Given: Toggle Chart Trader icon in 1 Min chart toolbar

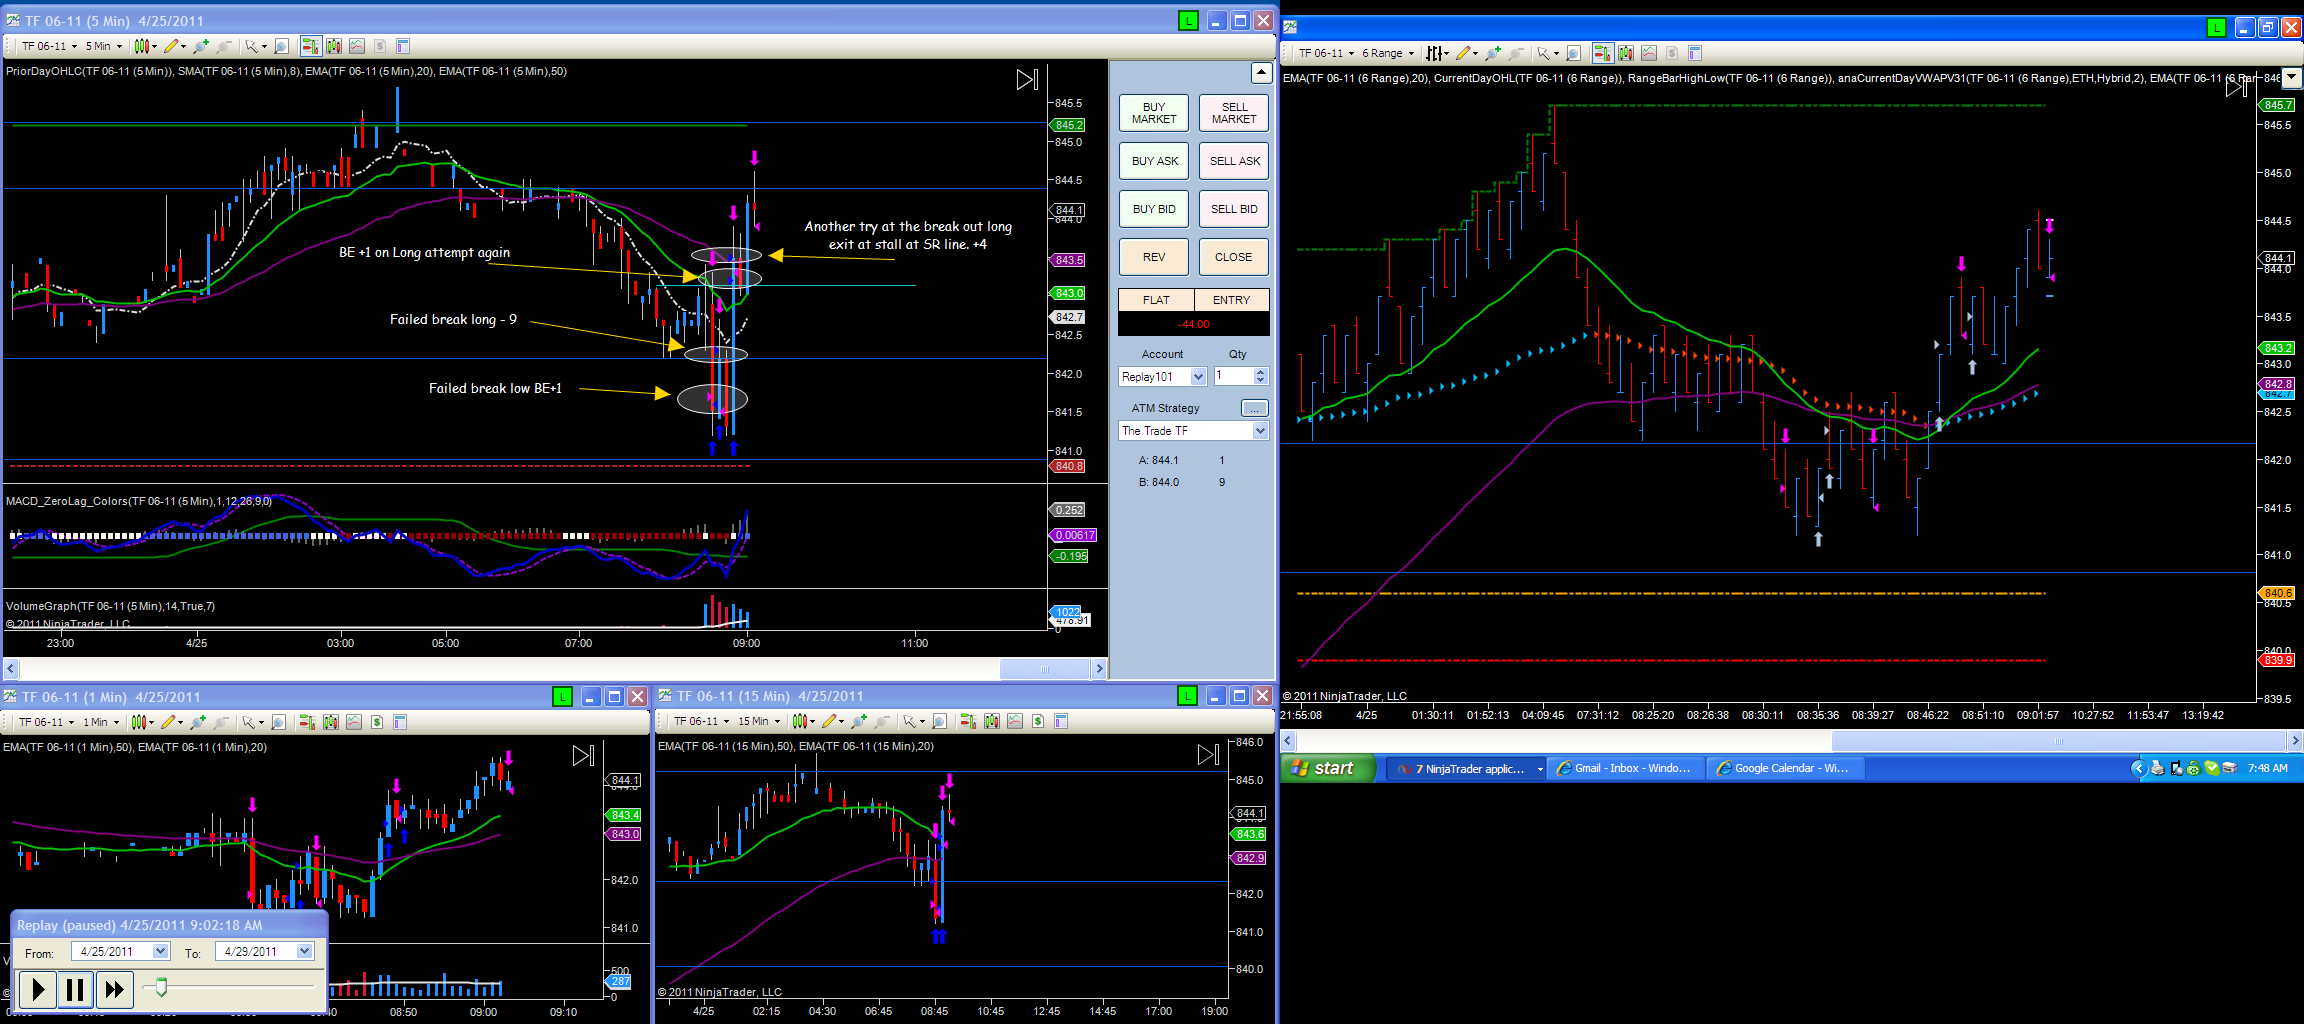Looking at the screenshot, I should click(308, 722).
